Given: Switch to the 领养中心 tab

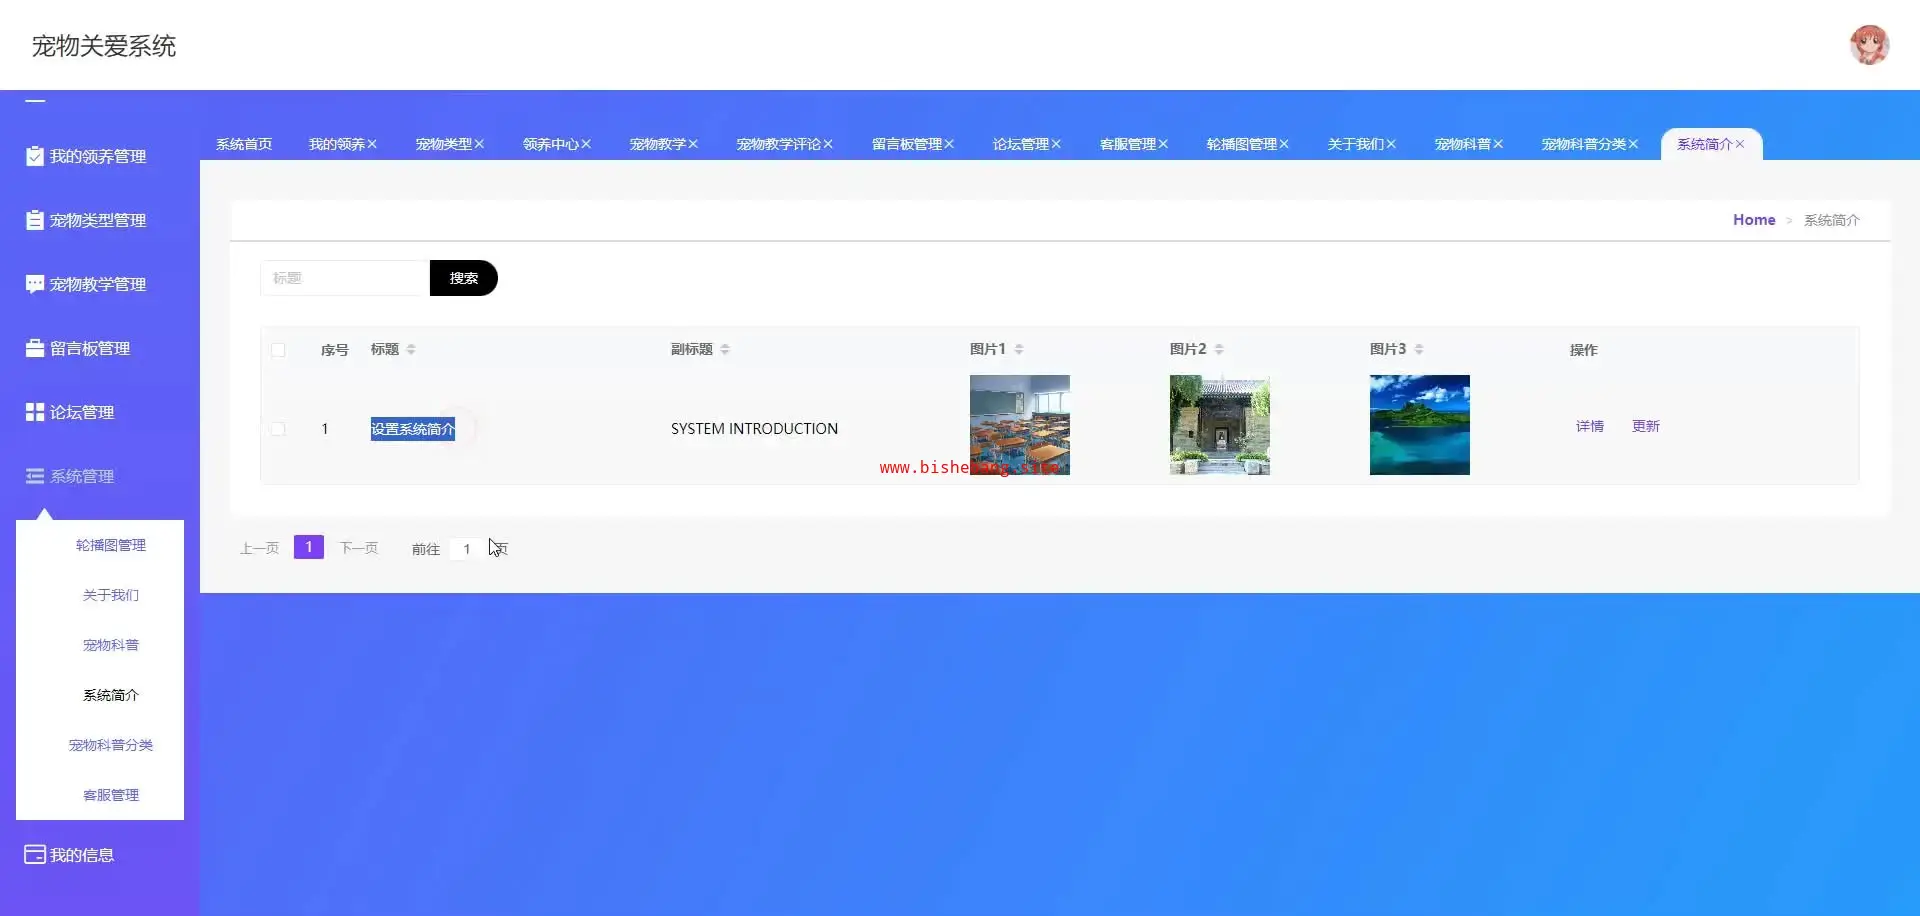Looking at the screenshot, I should [551, 144].
